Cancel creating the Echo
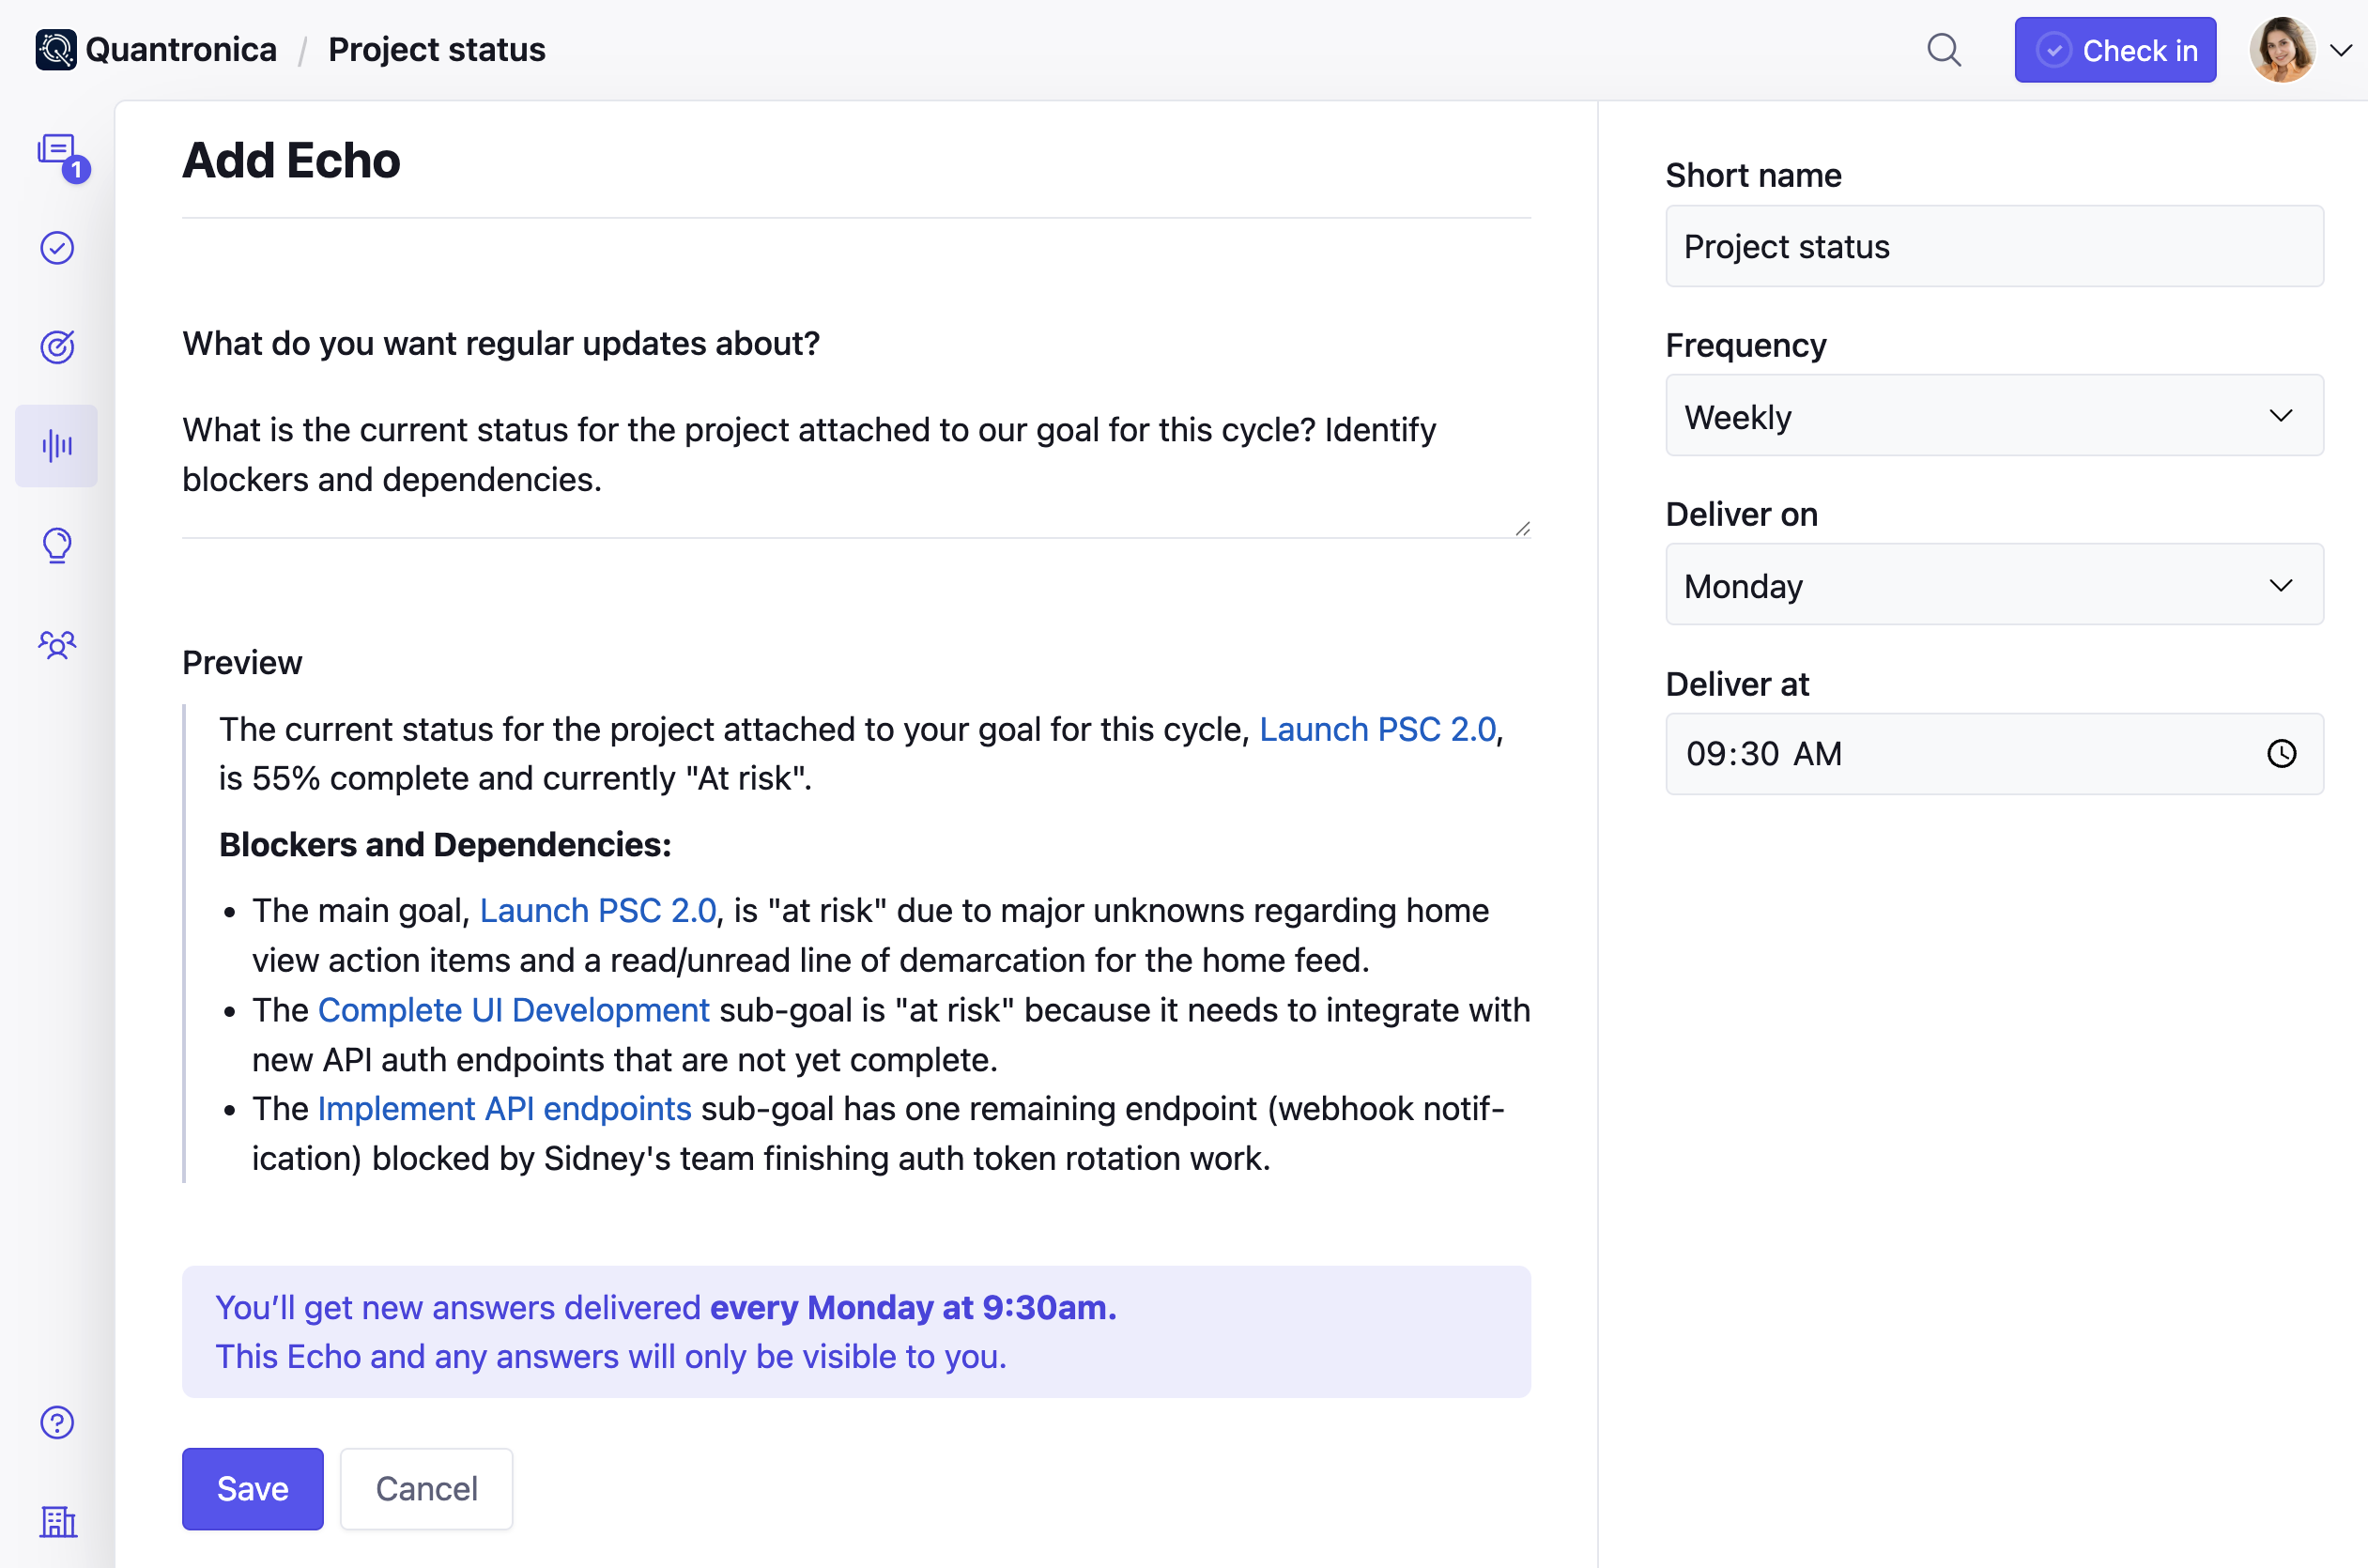Viewport: 2368px width, 1568px height. coord(426,1488)
